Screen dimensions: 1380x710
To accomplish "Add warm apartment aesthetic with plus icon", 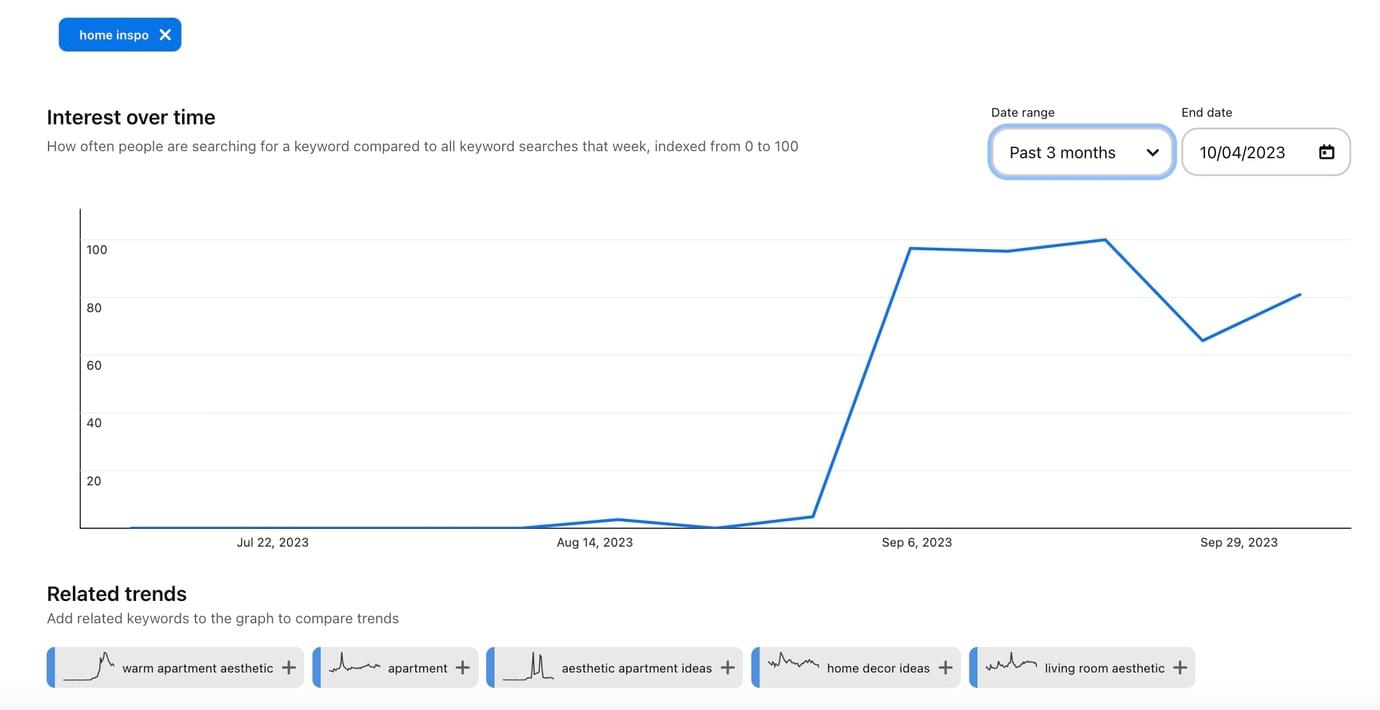I will (289, 667).
